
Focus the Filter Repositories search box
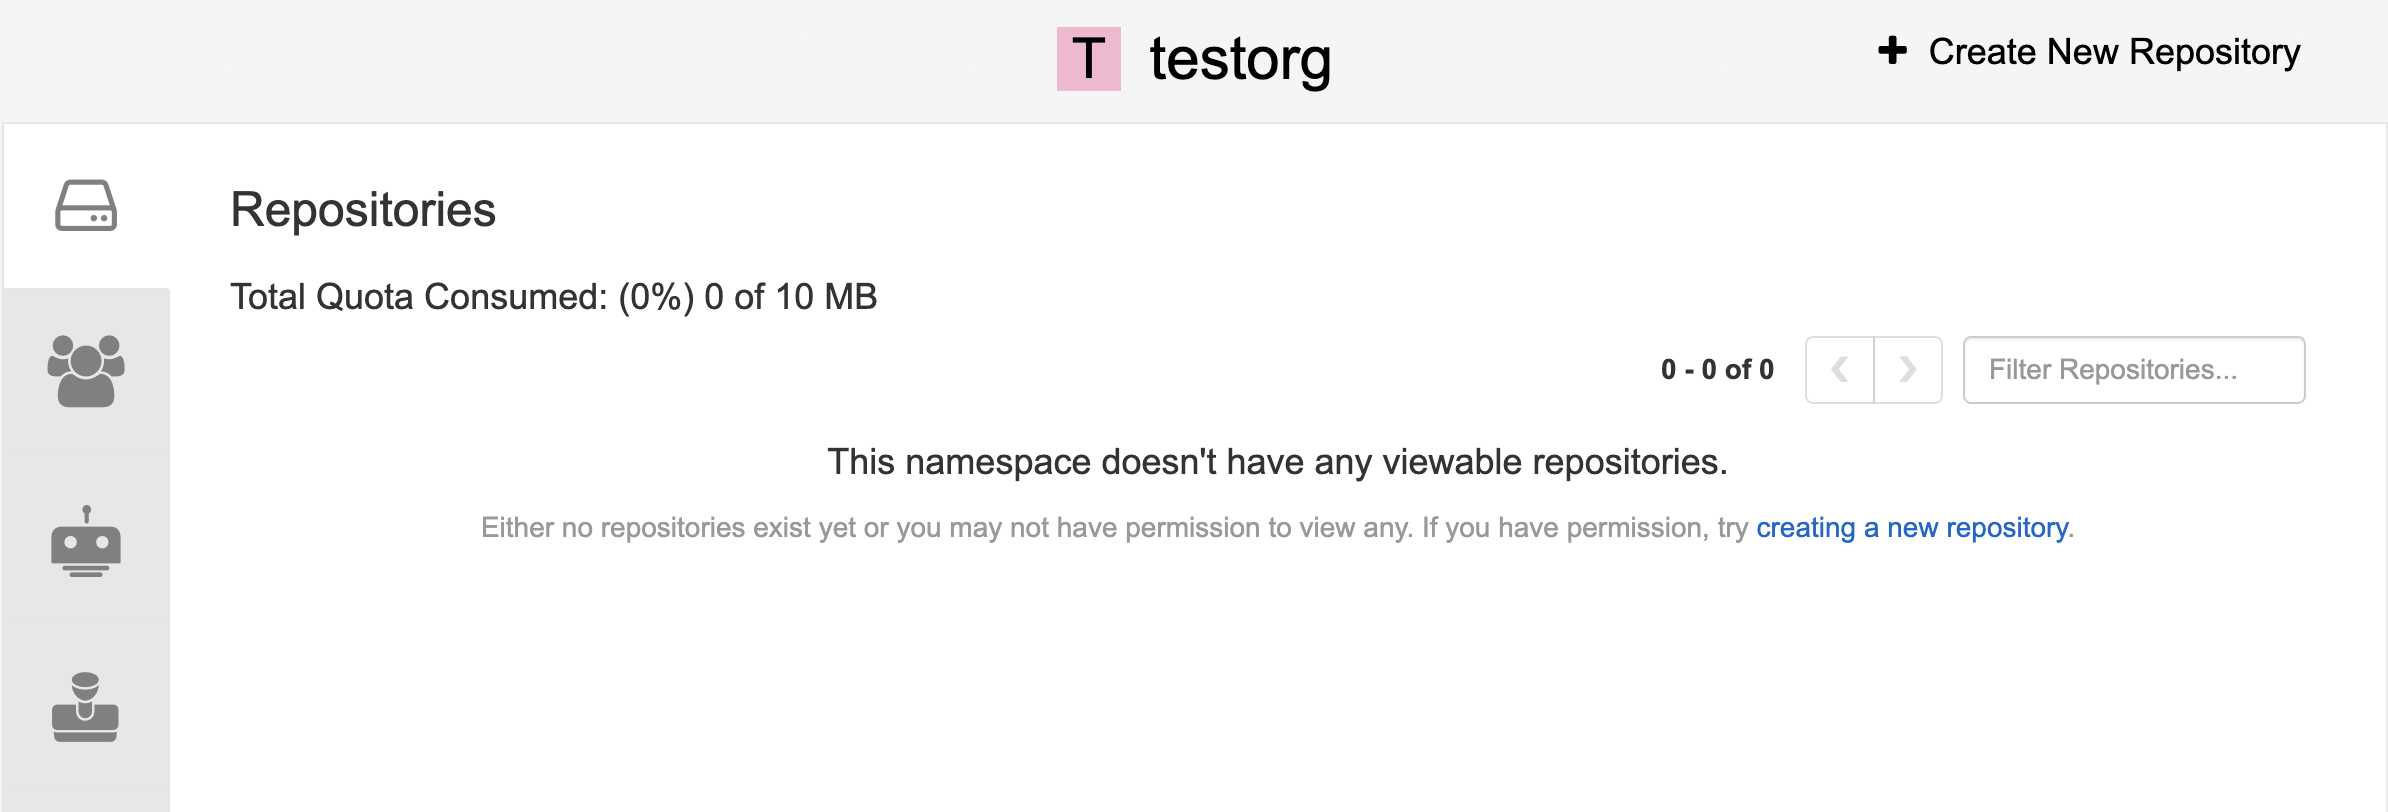(2133, 370)
